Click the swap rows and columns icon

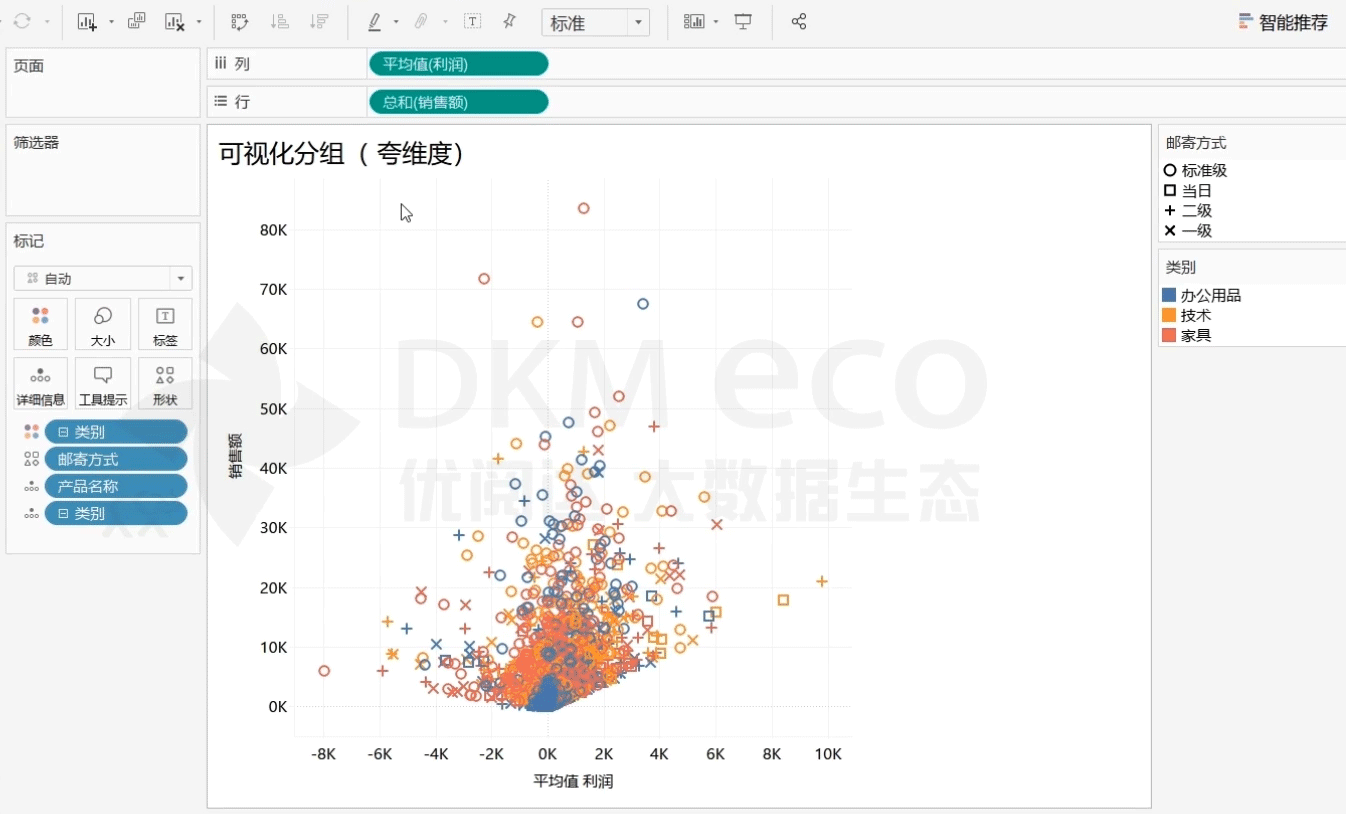(240, 22)
